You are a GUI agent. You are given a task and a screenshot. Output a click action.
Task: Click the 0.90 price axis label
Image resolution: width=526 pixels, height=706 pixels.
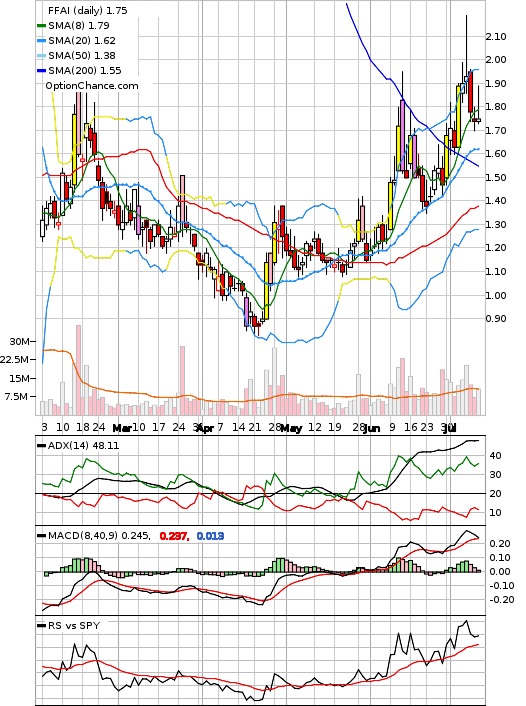coord(495,318)
